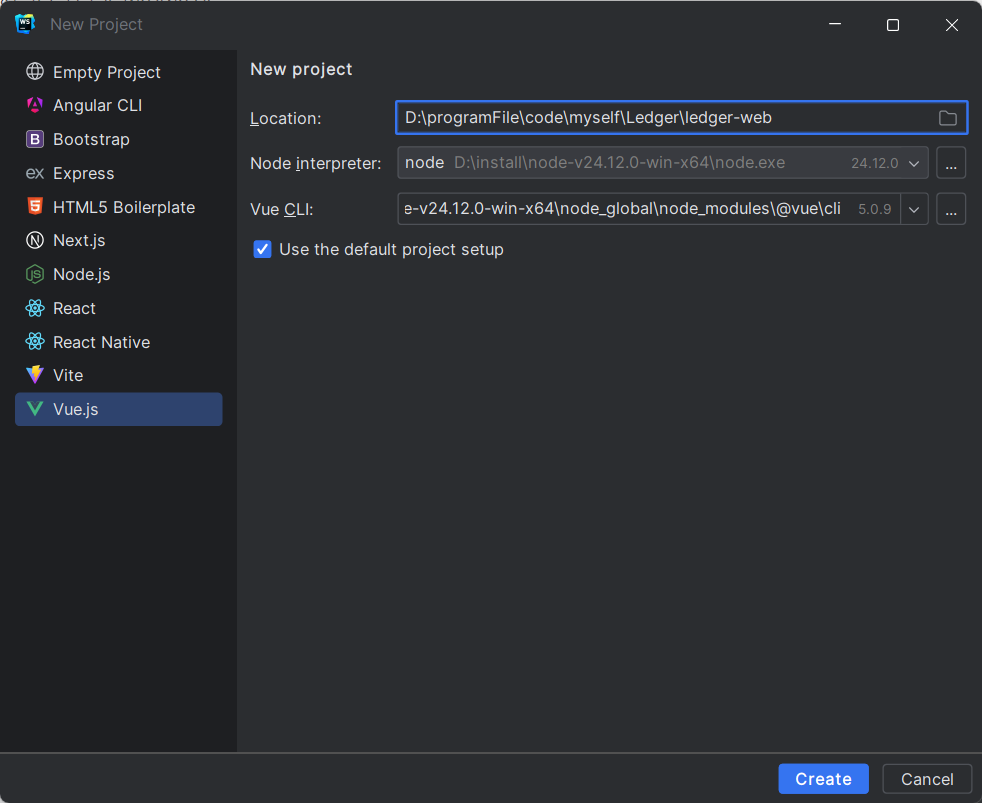Uncheck Use the default project setup

[x=262, y=249]
